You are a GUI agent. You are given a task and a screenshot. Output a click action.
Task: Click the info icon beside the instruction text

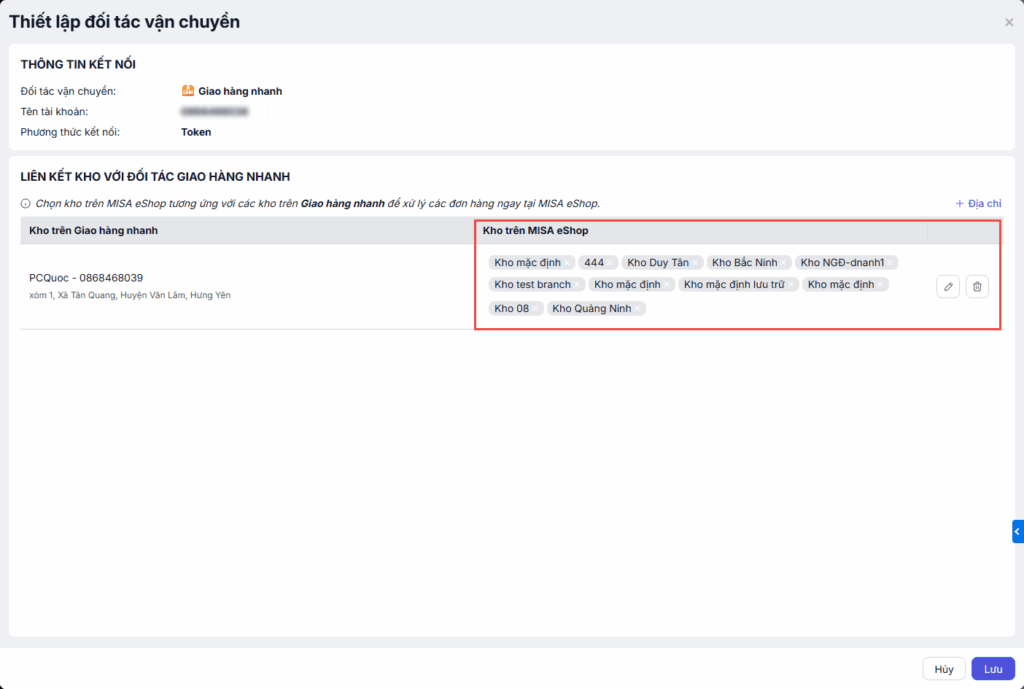pyautogui.click(x=25, y=204)
